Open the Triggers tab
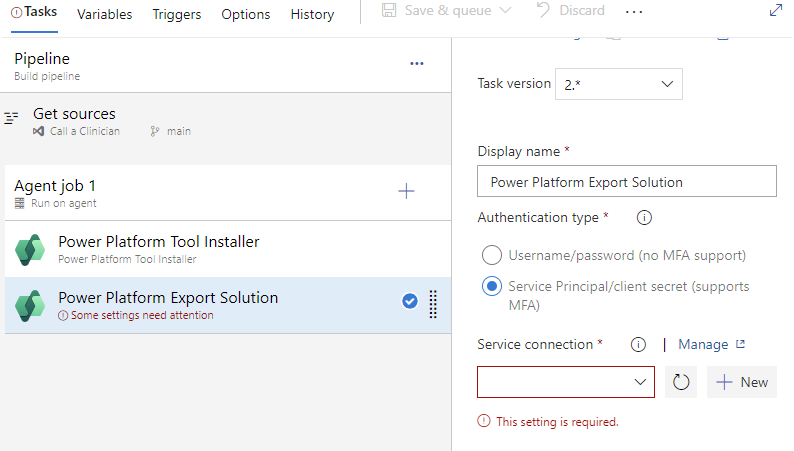 pos(177,14)
